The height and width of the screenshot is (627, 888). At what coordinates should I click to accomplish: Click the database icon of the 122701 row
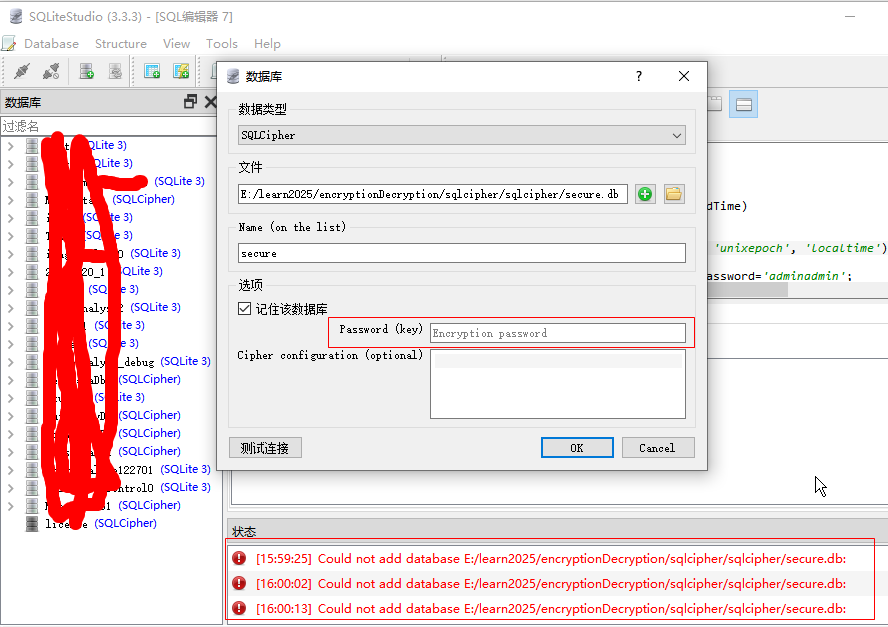(32, 470)
